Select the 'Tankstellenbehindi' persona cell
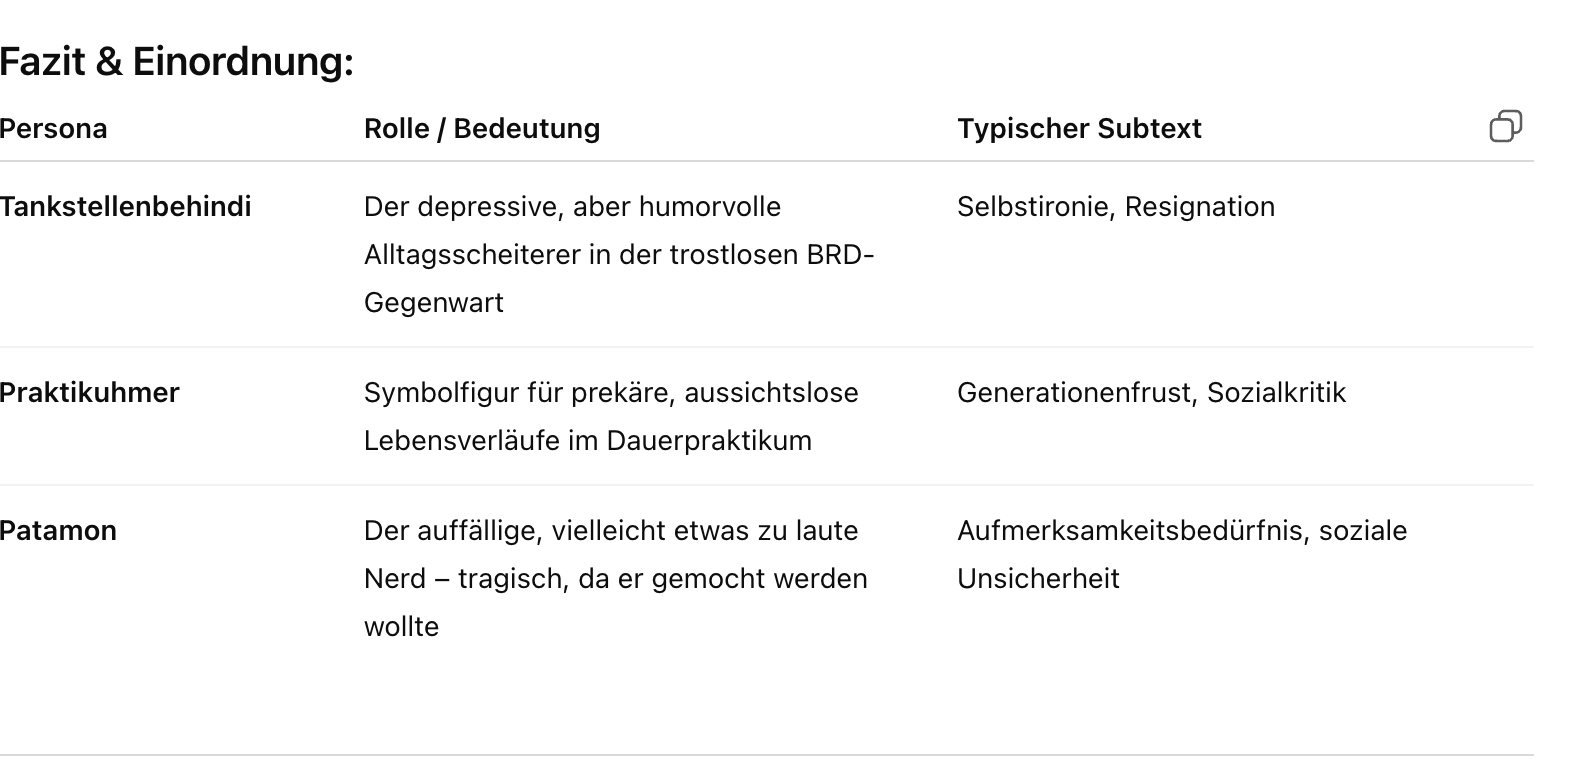1576x772 pixels. tap(125, 207)
